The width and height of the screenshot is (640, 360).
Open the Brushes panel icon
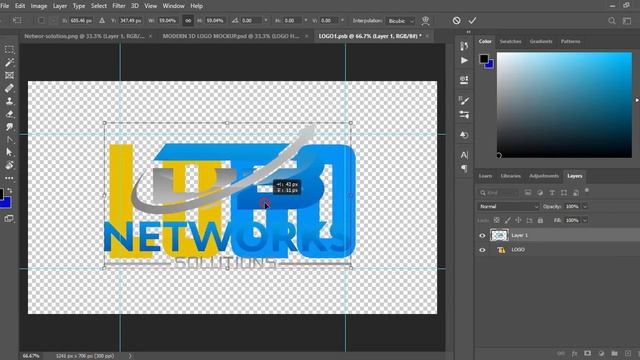pyautogui.click(x=464, y=100)
